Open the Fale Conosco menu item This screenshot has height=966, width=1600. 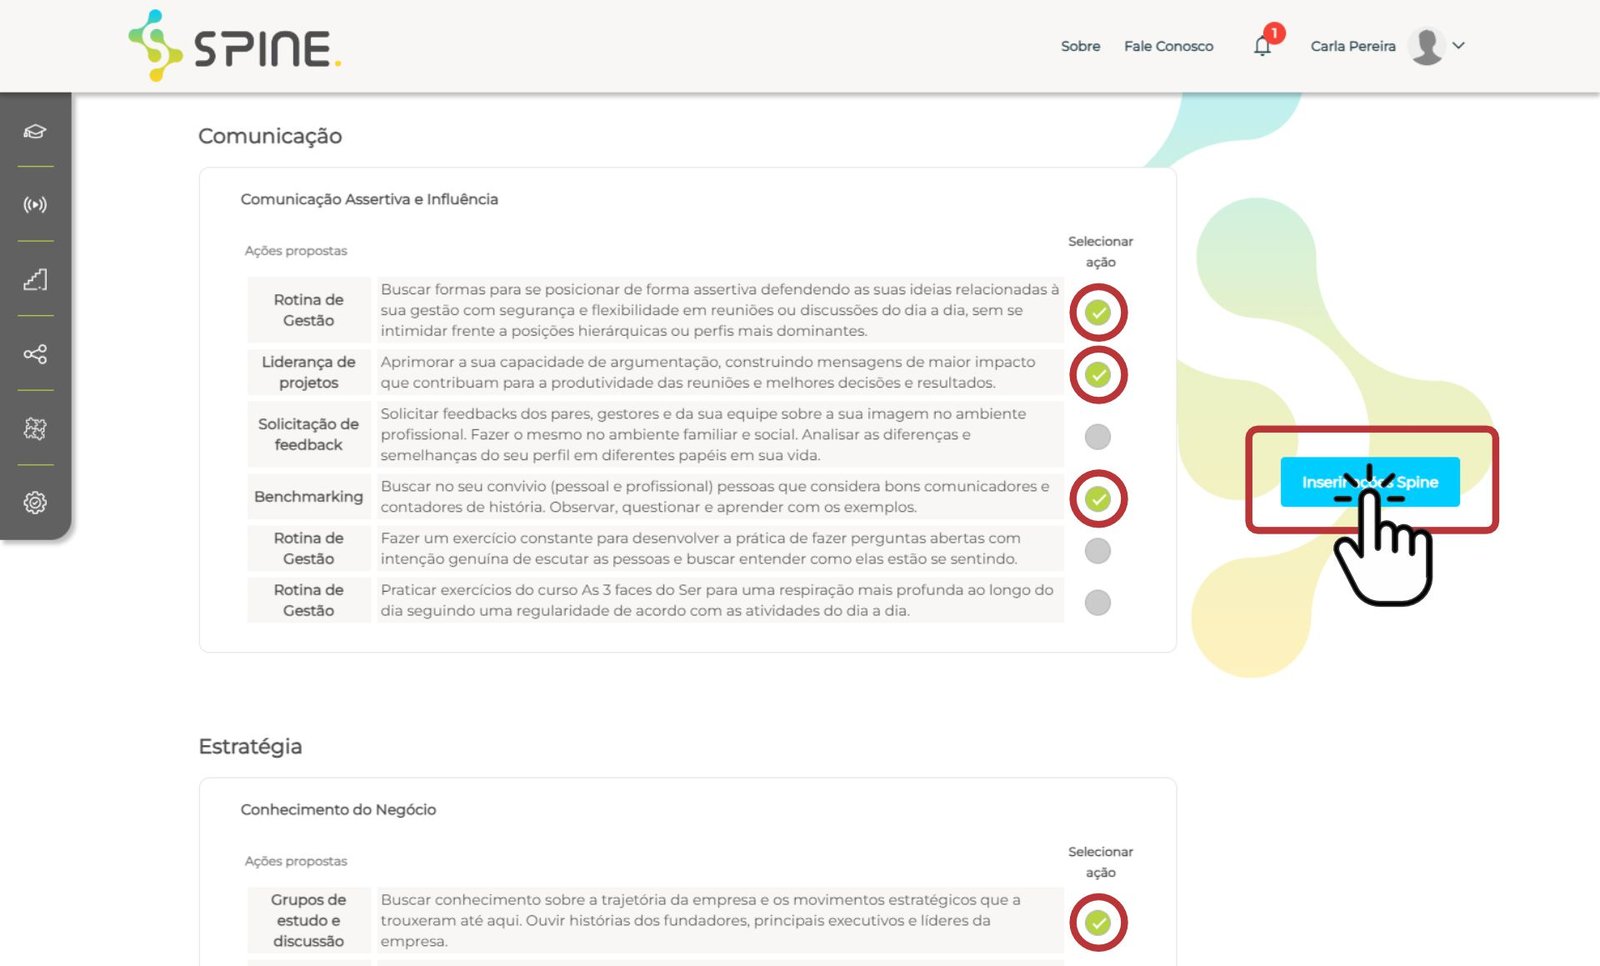[x=1168, y=46]
